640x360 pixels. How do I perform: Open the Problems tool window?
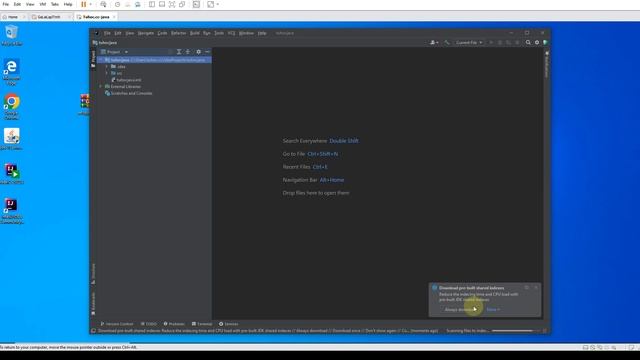point(174,324)
